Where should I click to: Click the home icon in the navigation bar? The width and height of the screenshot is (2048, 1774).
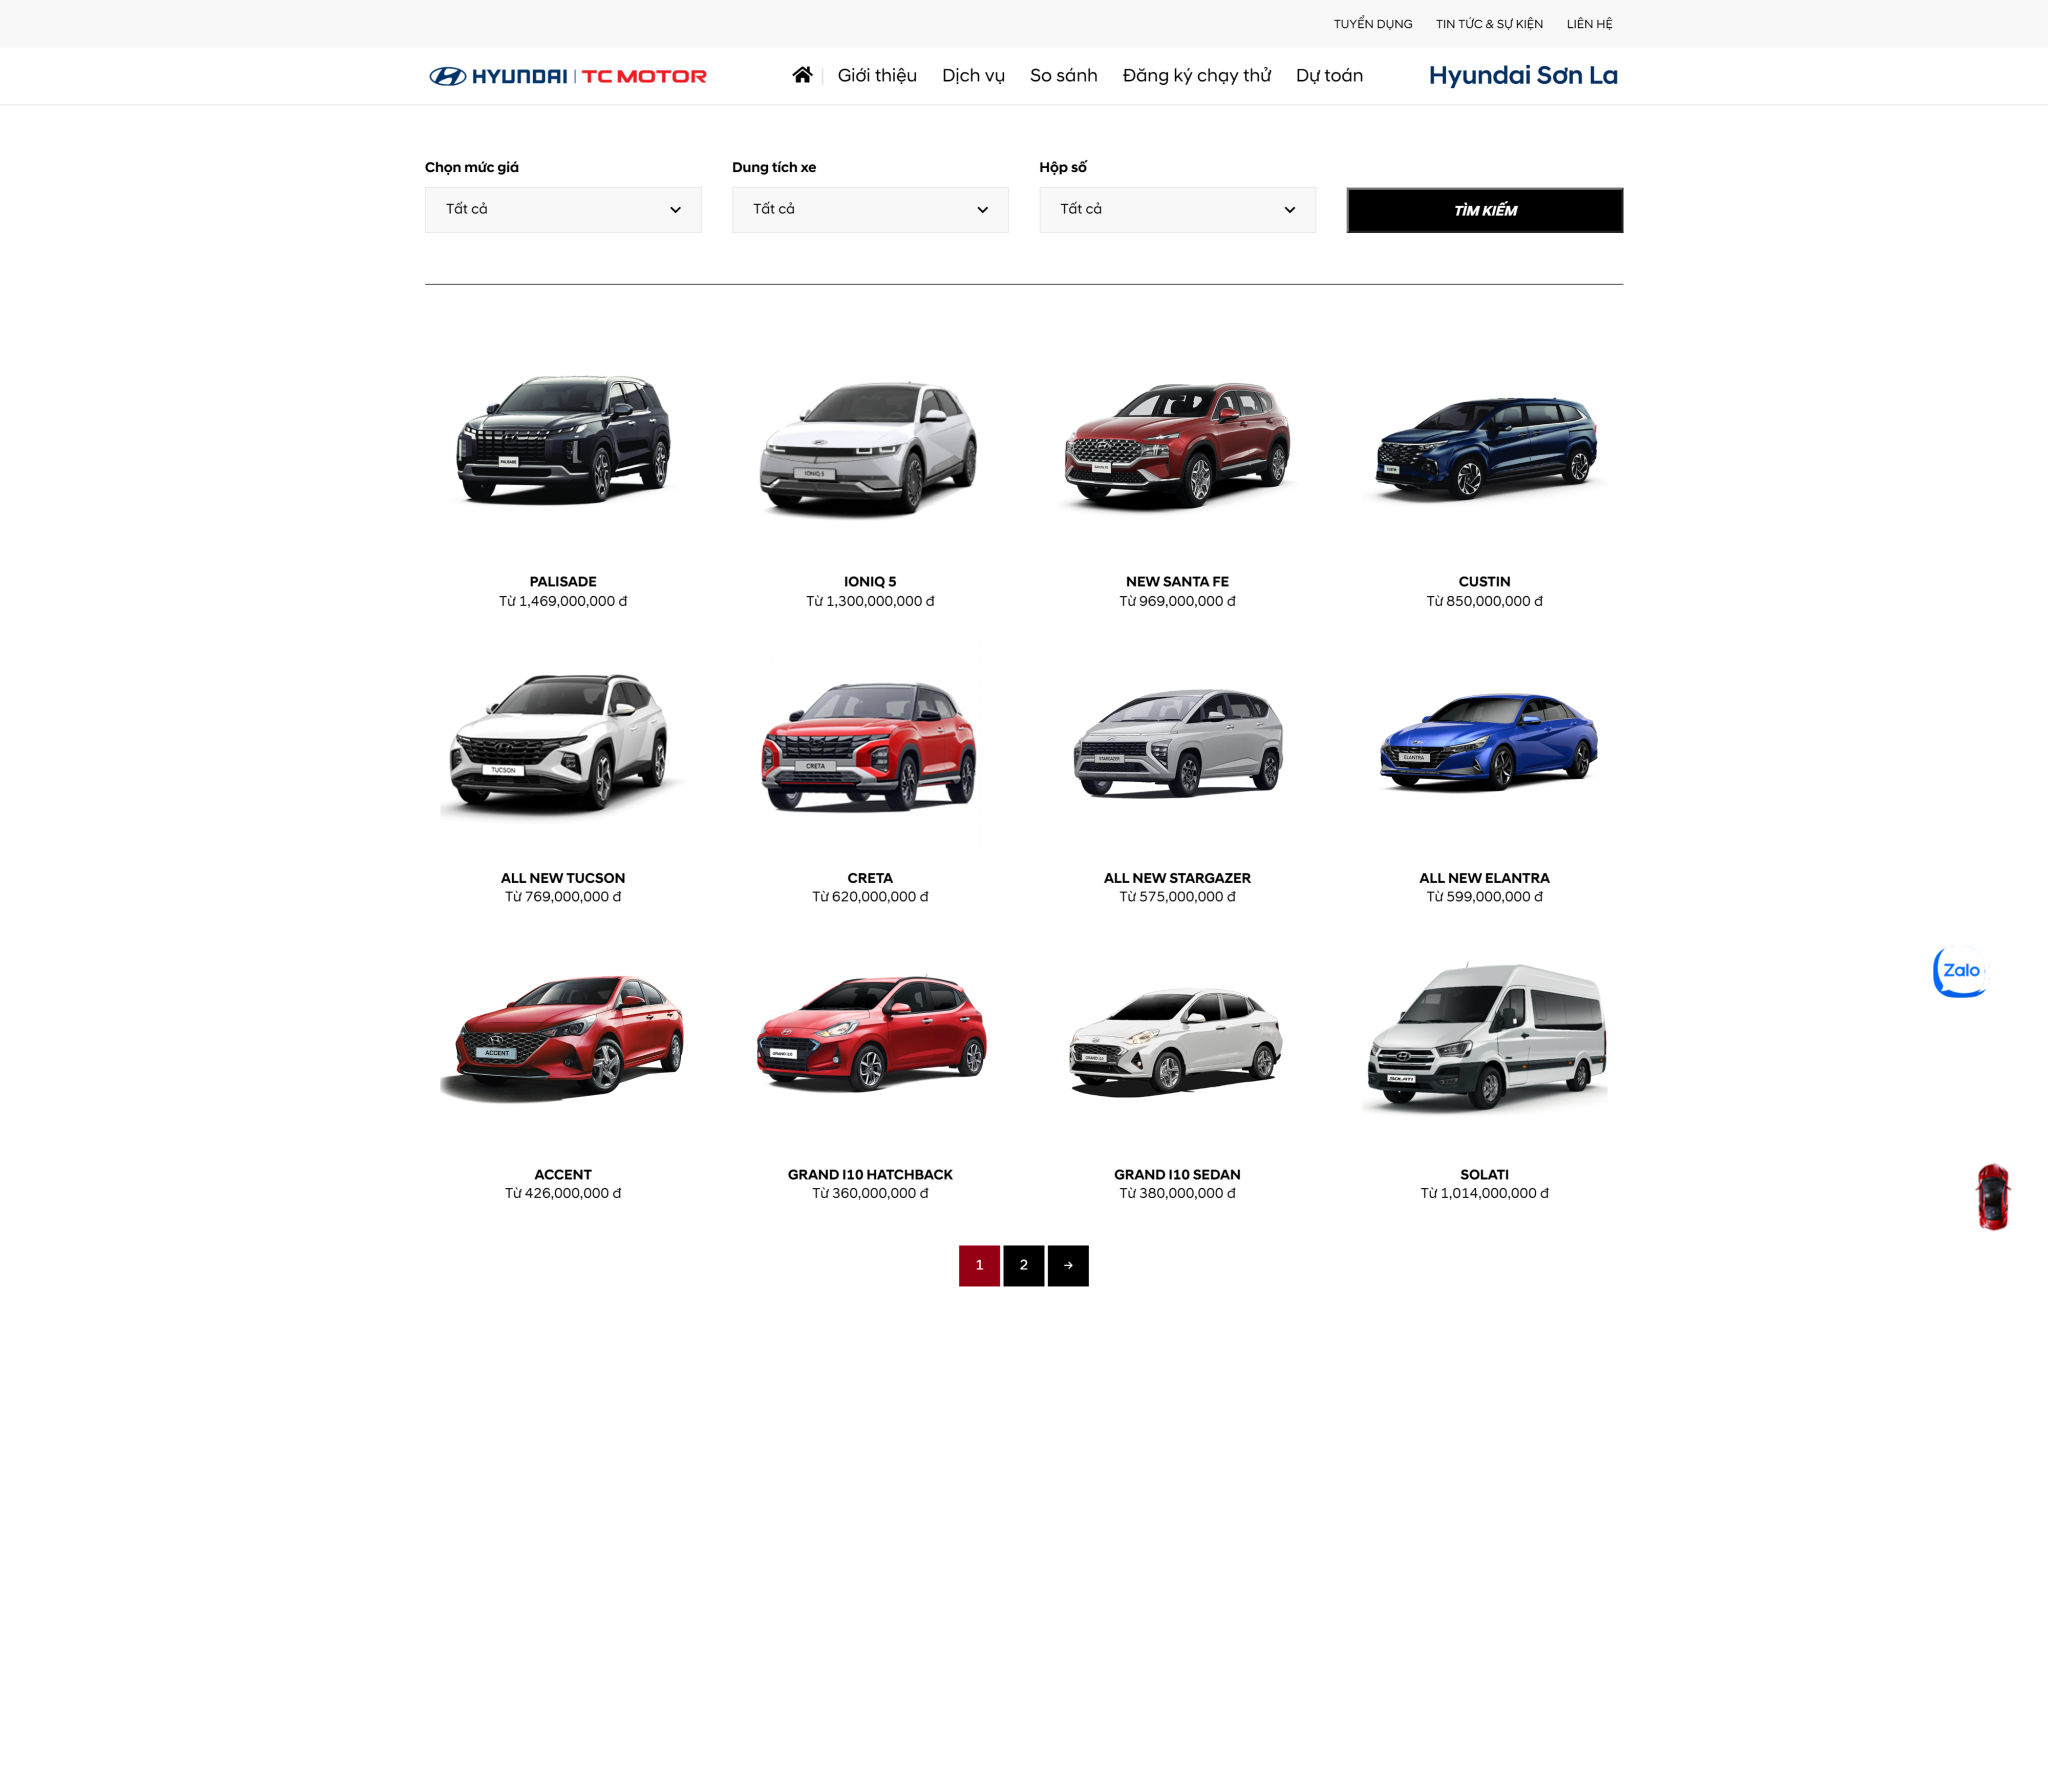click(801, 75)
